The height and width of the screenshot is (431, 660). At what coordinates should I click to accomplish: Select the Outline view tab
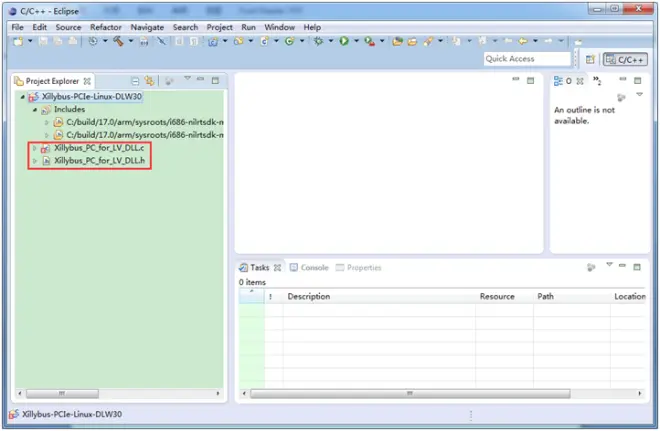[x=568, y=81]
